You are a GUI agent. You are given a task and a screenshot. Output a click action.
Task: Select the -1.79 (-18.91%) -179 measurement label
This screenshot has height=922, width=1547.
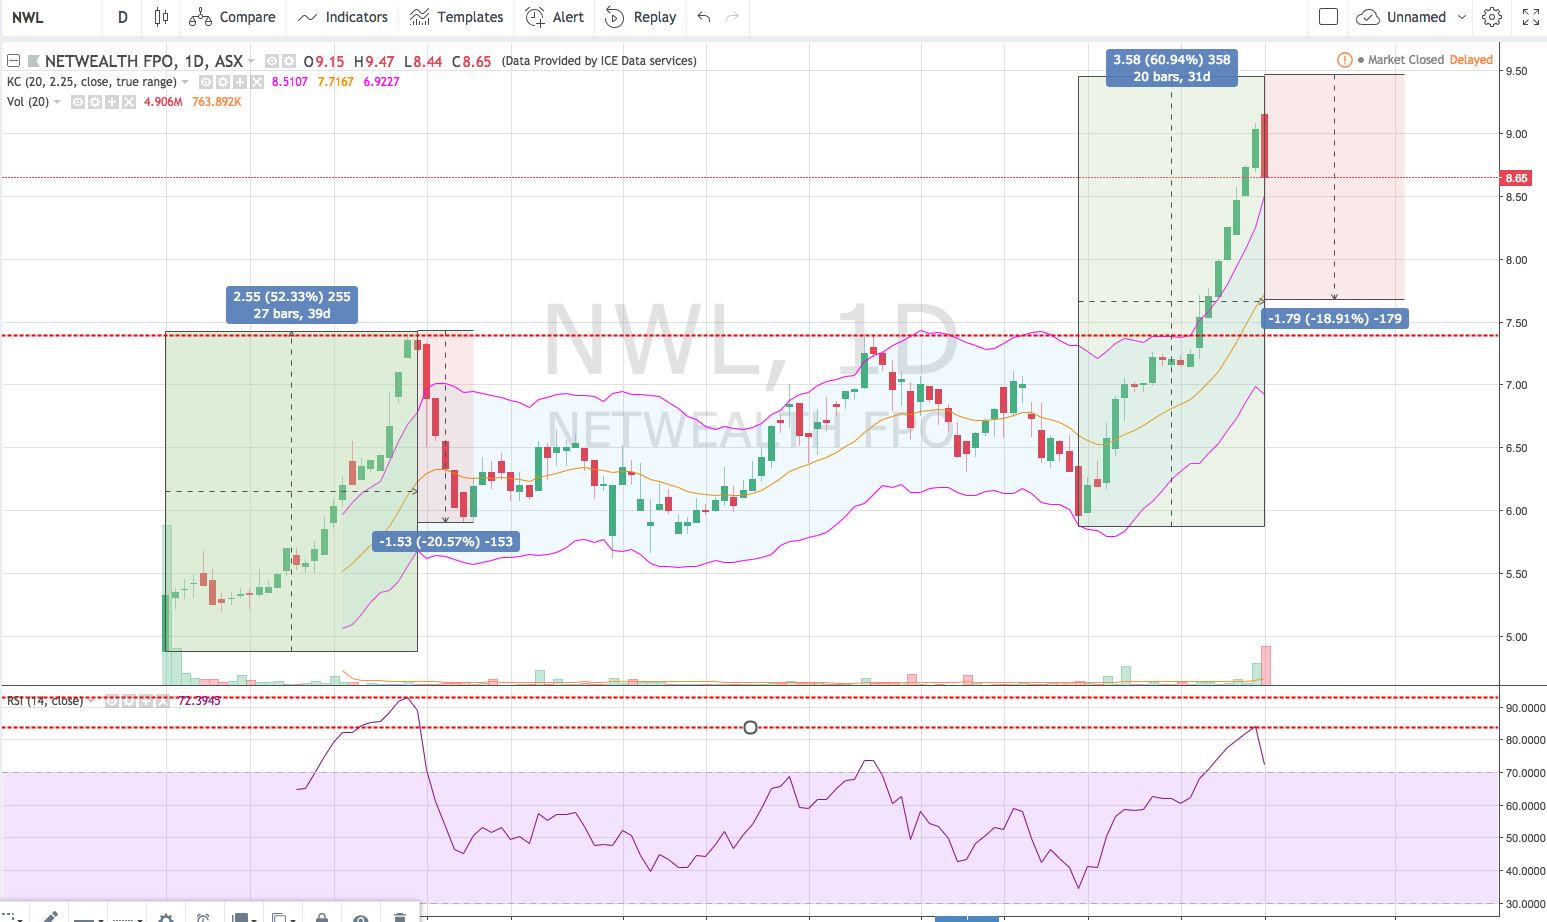click(x=1334, y=319)
